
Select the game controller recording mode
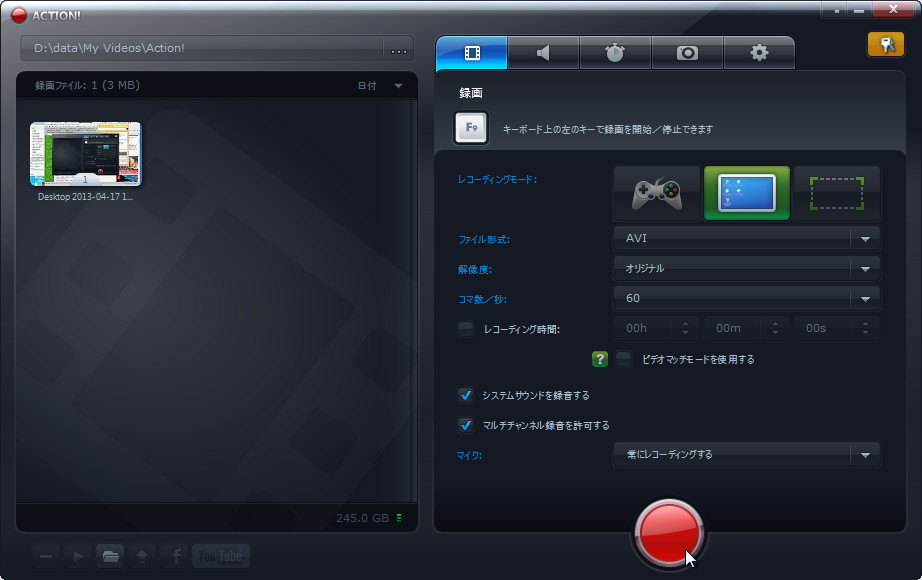(x=657, y=194)
